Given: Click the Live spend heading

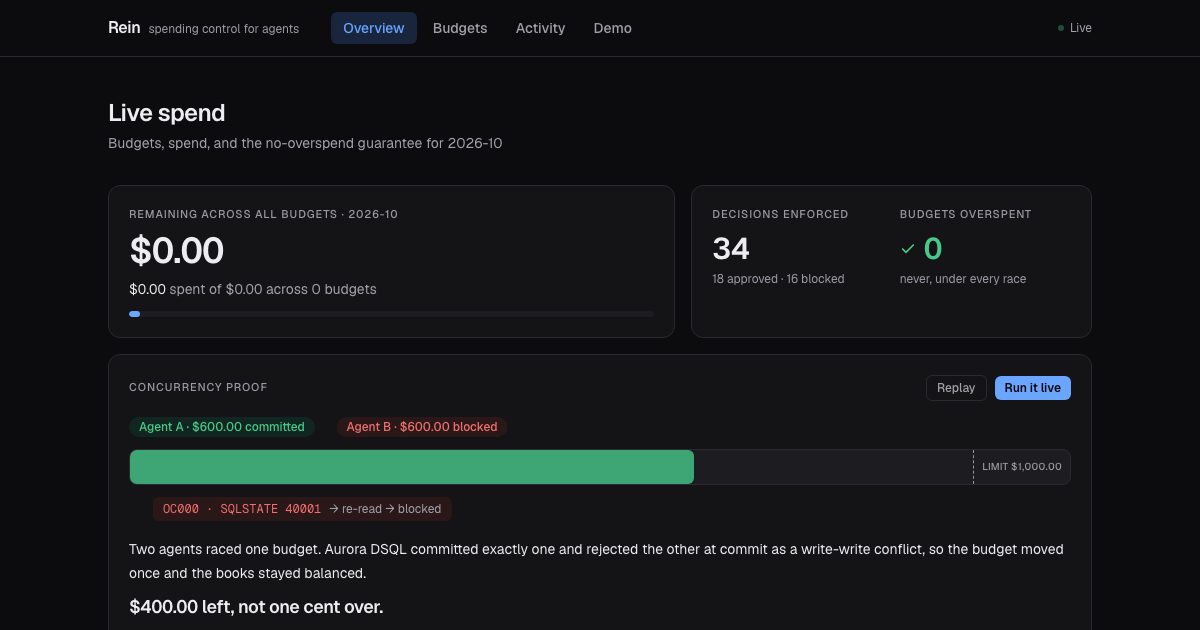Looking at the screenshot, I should [x=167, y=113].
